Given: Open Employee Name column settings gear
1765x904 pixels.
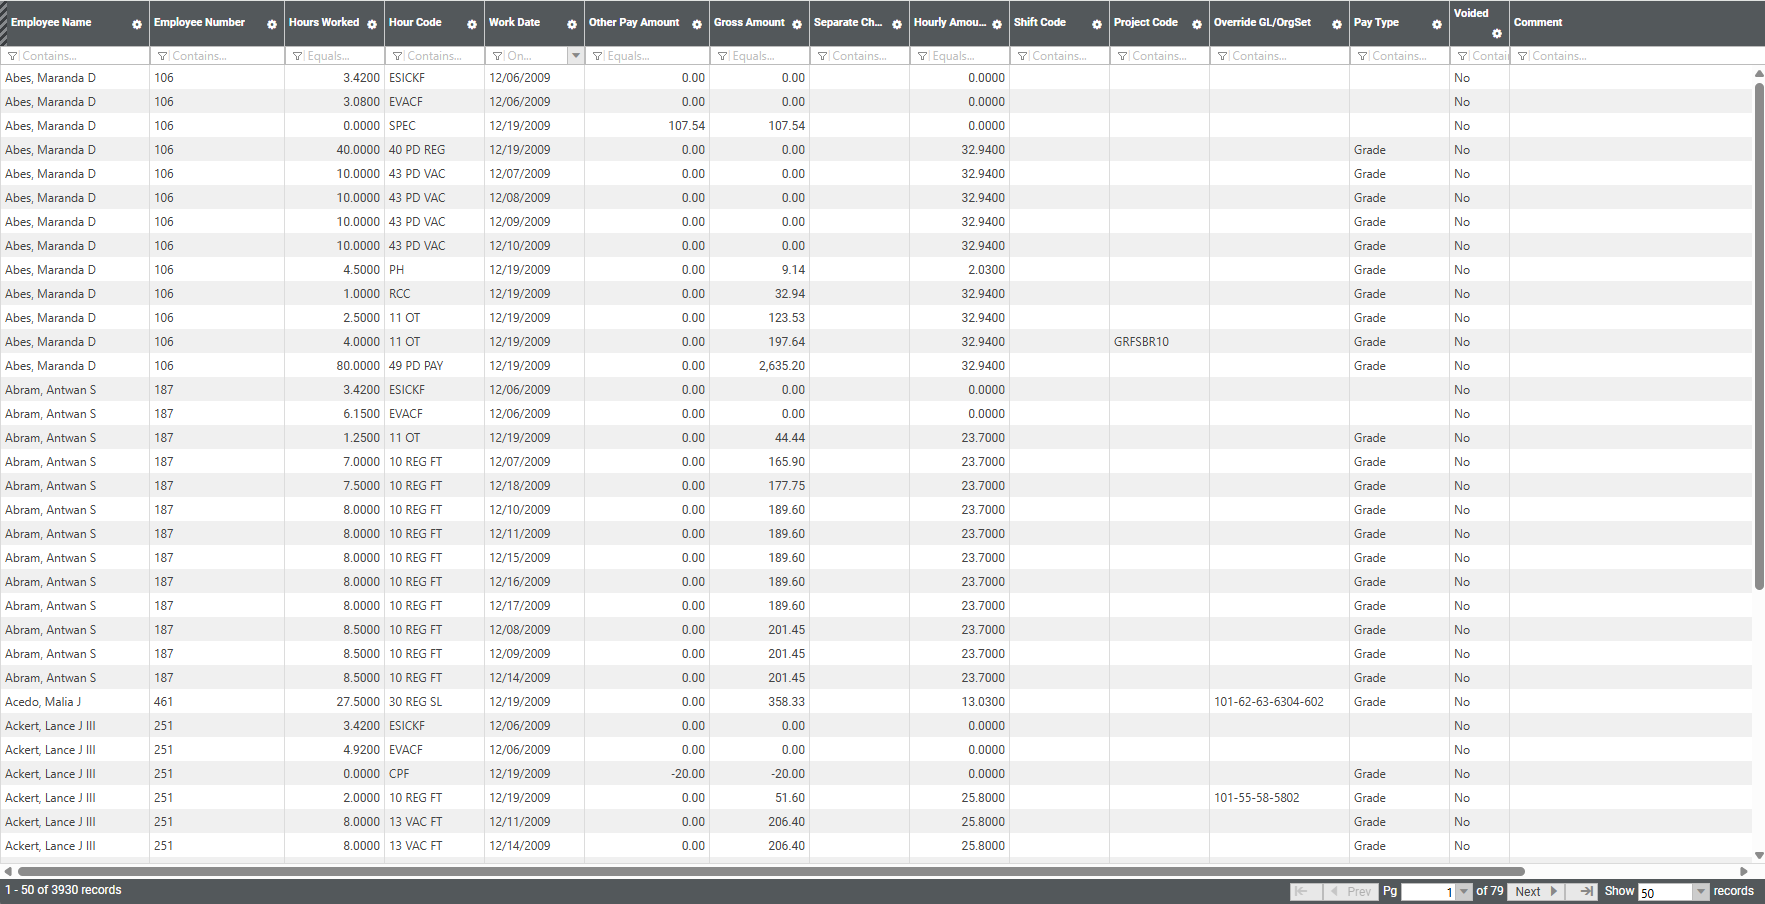Looking at the screenshot, I should tap(137, 24).
